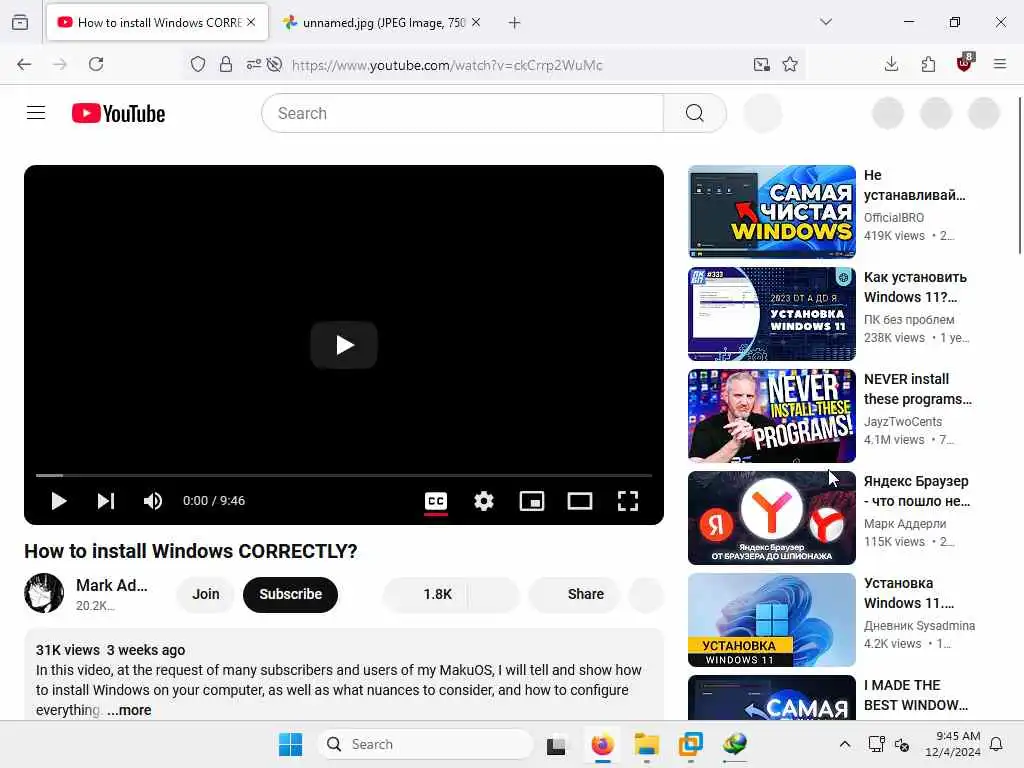Open the extensions puzzle icon
The height and width of the screenshot is (768, 1024).
pos(928,64)
